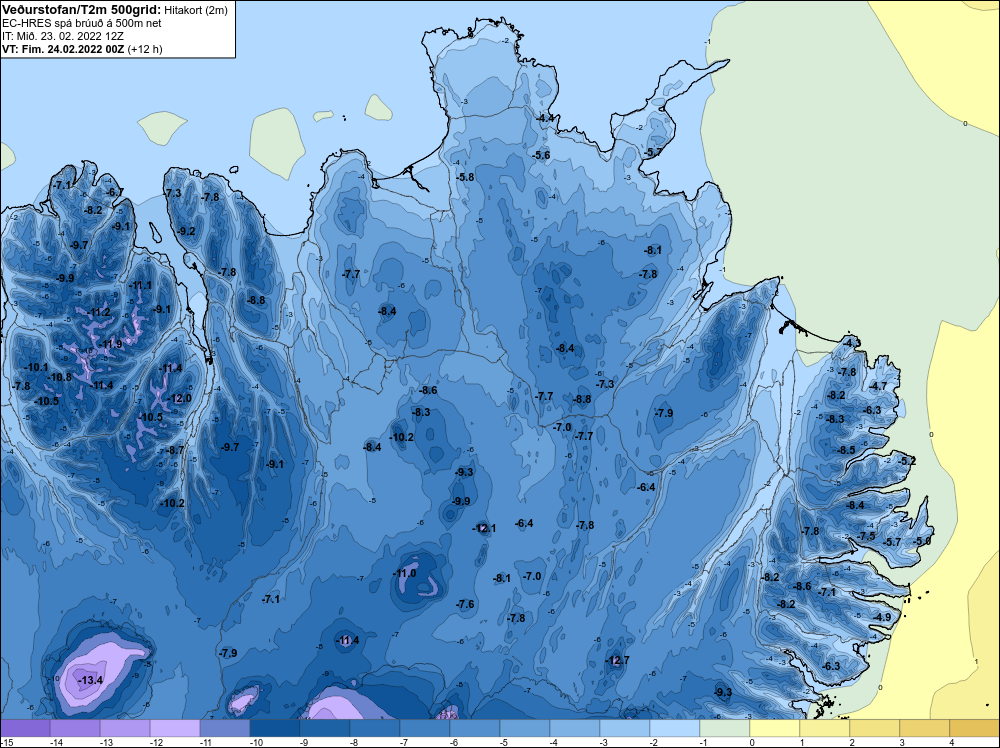
Task: Click the -9.2 temperature value
Action: (186, 231)
